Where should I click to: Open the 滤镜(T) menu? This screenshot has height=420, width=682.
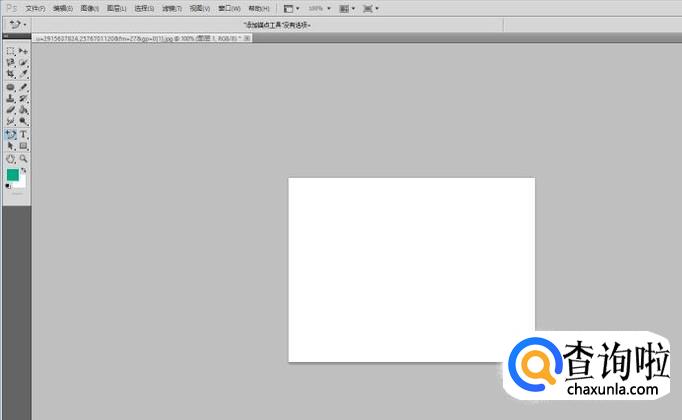[x=172, y=8]
